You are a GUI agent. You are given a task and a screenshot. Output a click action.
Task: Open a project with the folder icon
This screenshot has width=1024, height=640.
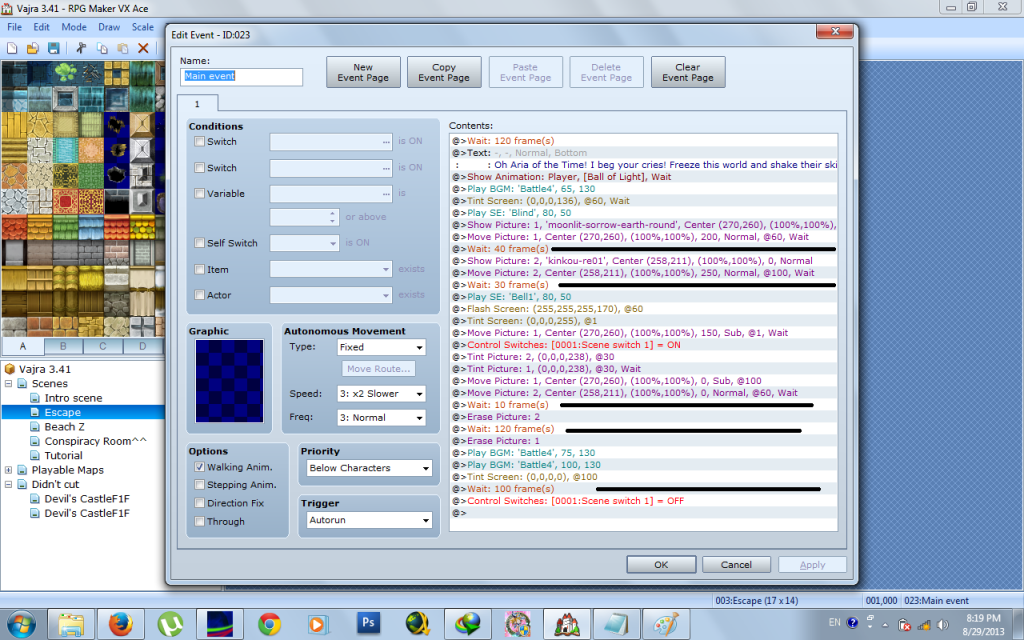33,48
